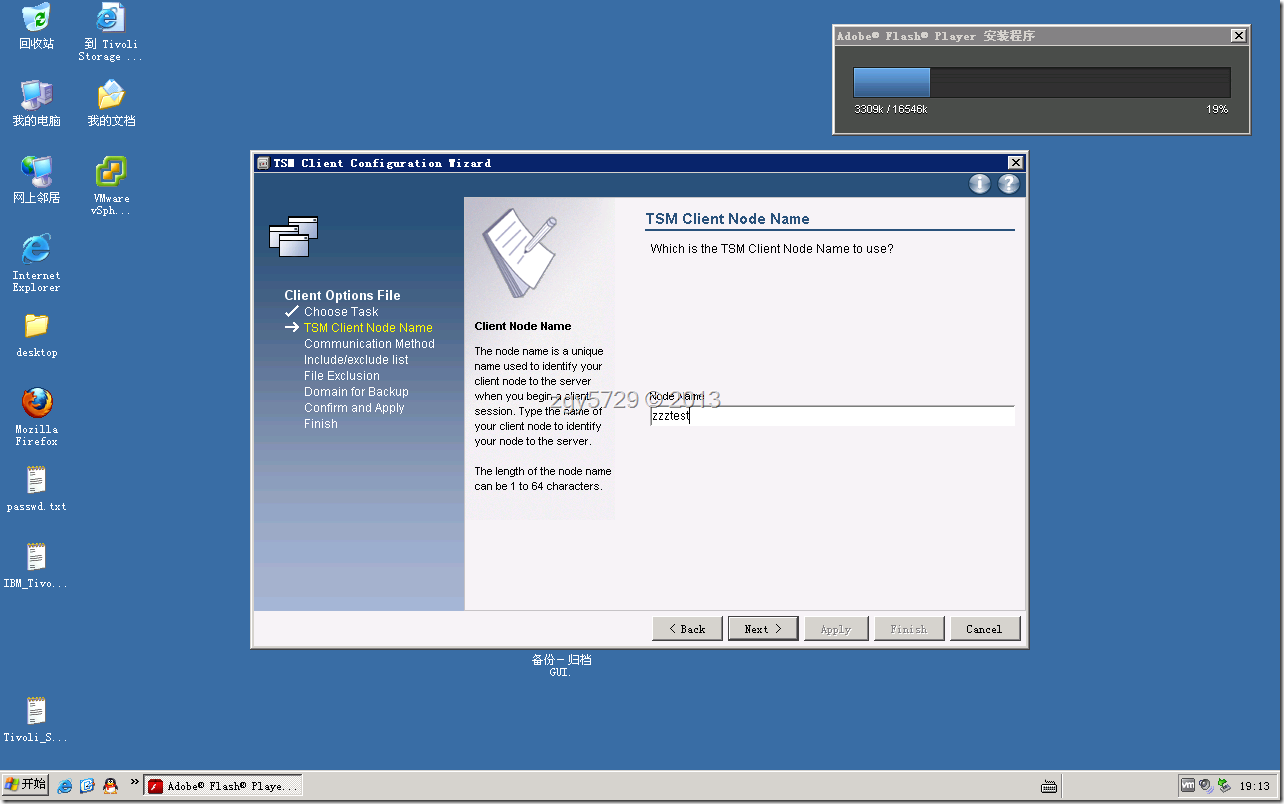Select Domain for Backup step
This screenshot has height=804, width=1284.
point(356,392)
